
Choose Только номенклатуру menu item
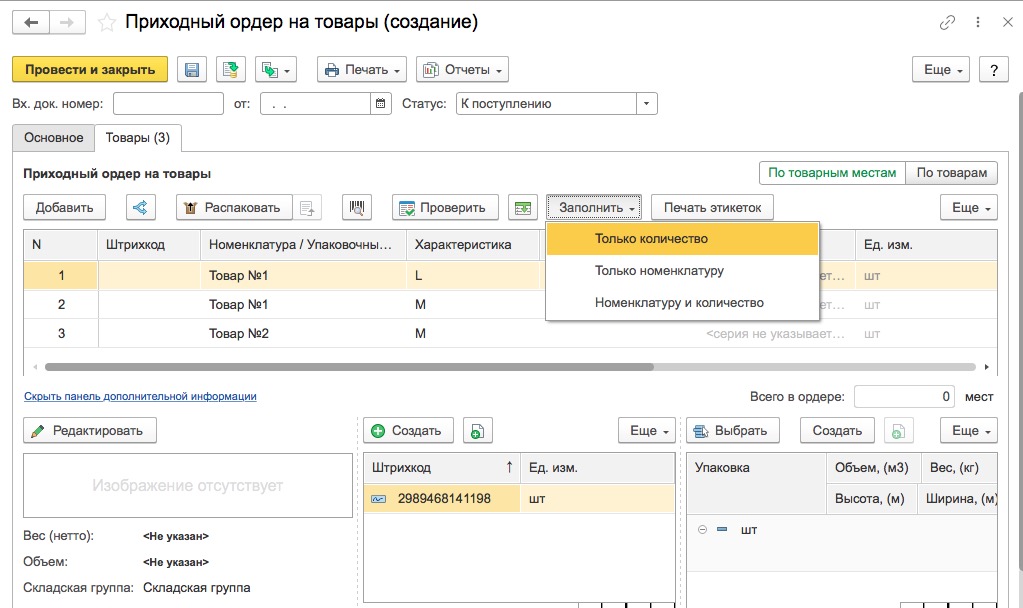[682, 271]
